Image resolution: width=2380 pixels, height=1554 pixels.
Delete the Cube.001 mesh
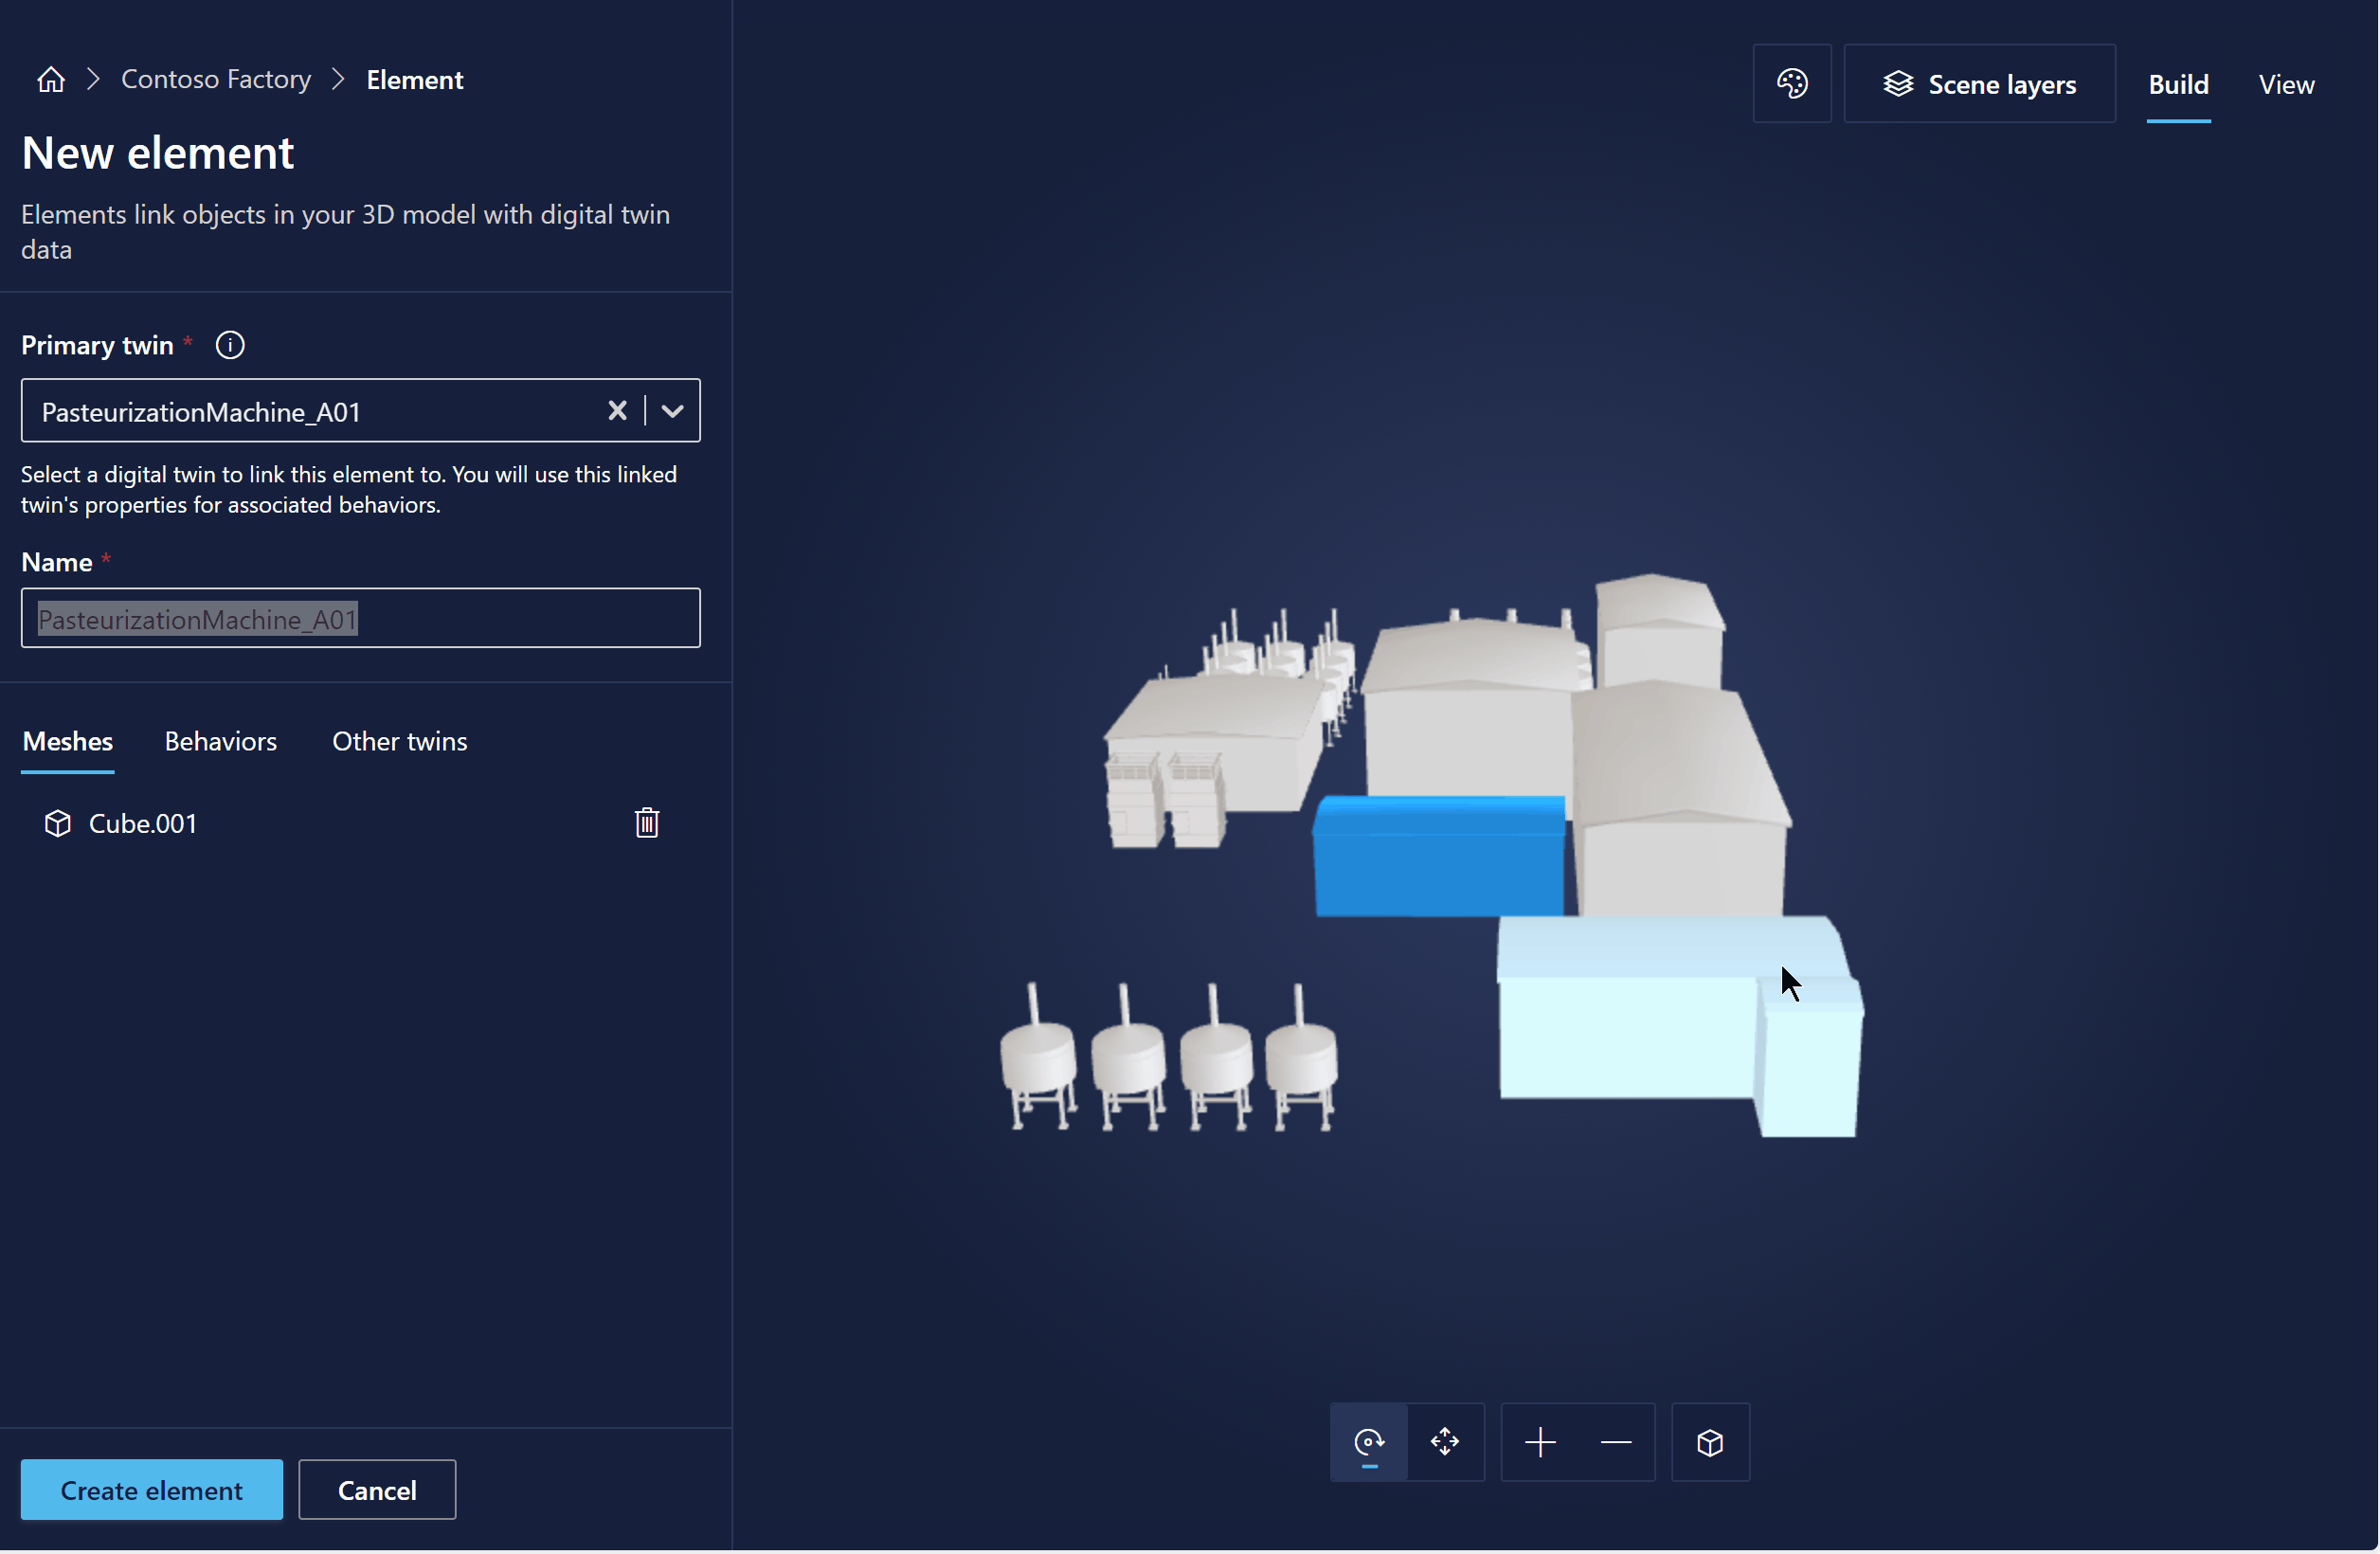tap(647, 822)
